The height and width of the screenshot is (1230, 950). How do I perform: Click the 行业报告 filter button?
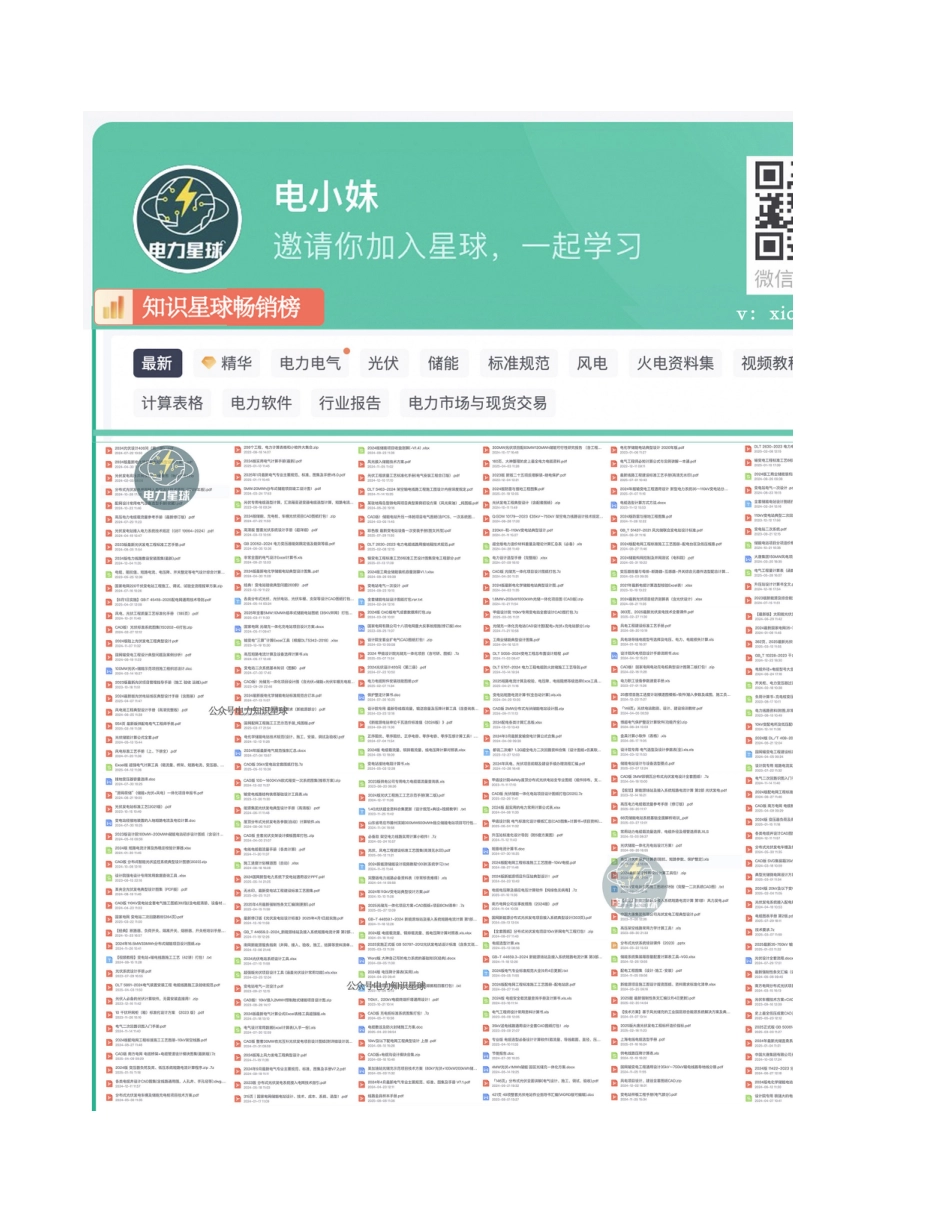pos(349,403)
